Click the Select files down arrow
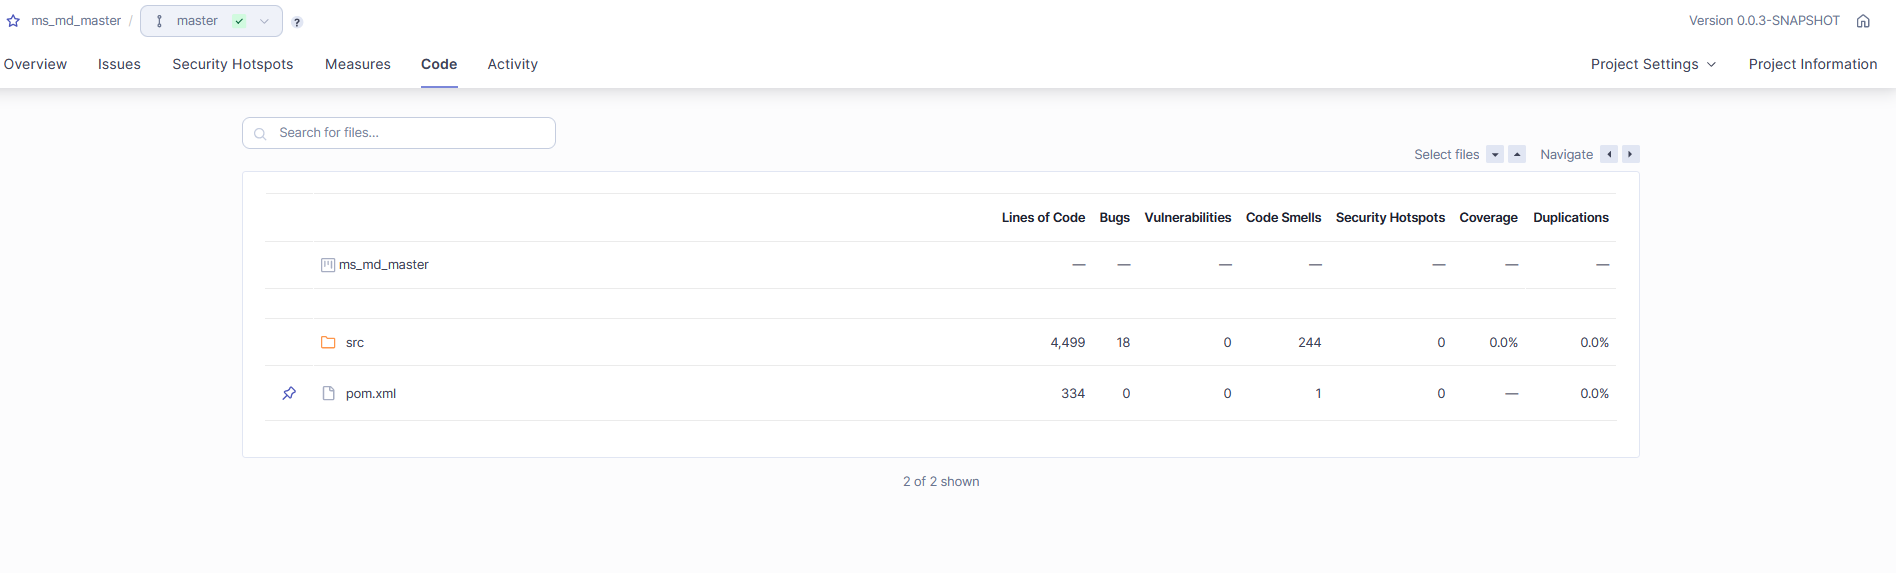 click(1495, 154)
